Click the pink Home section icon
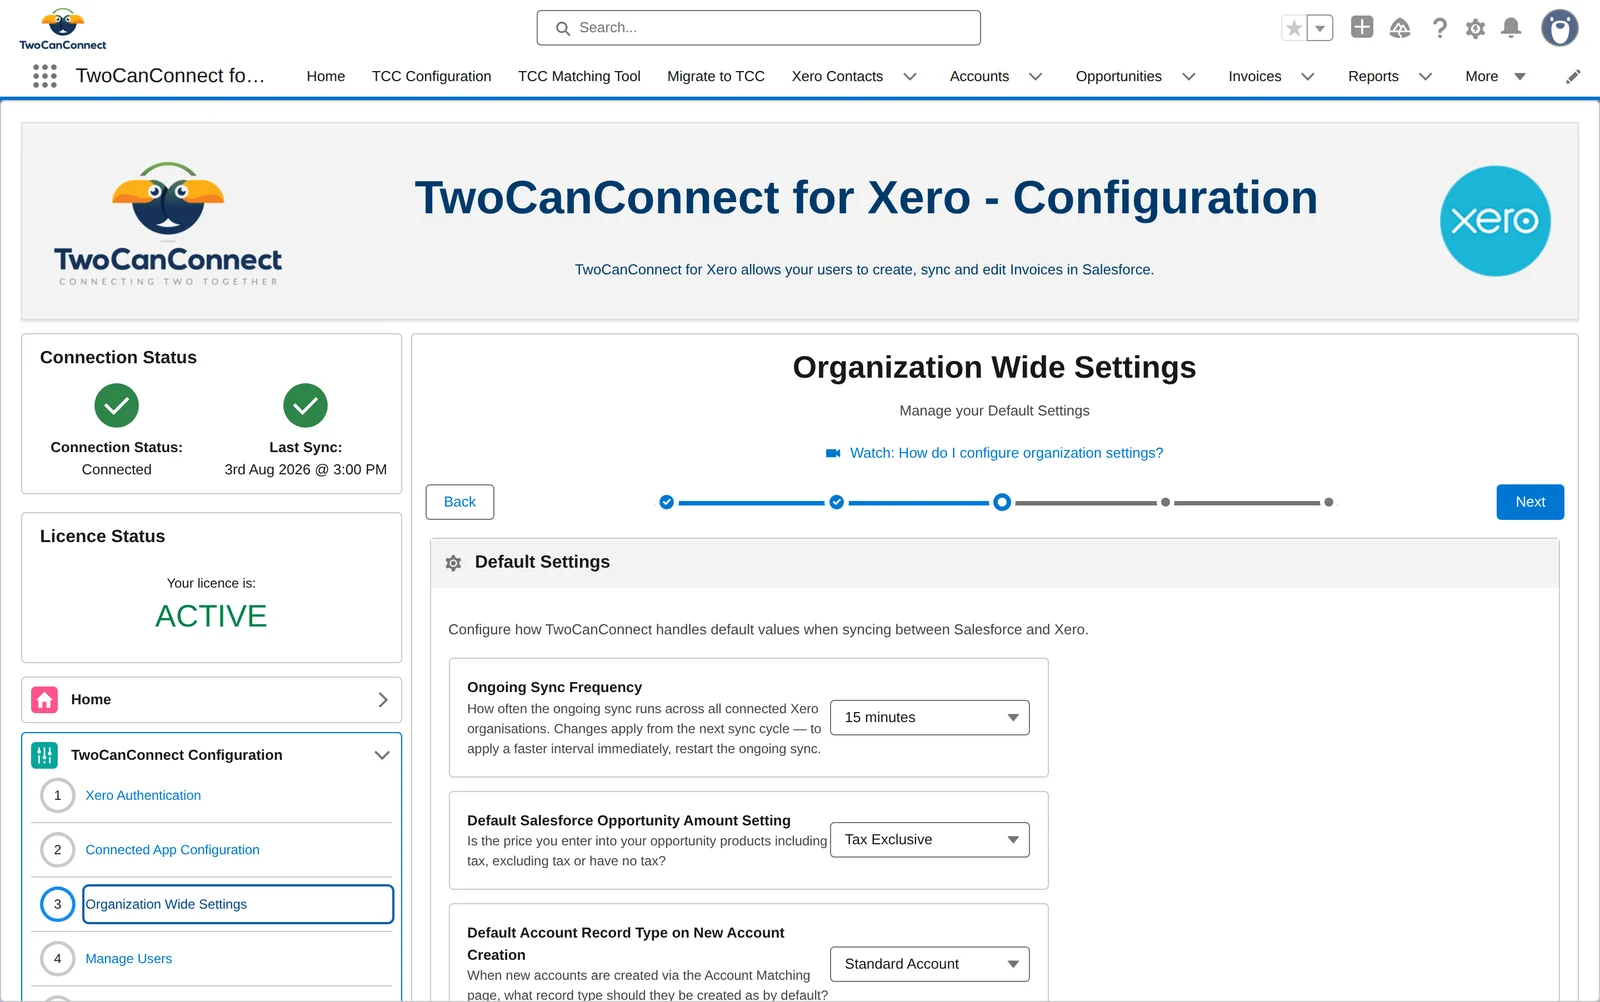1600x1002 pixels. pos(45,700)
